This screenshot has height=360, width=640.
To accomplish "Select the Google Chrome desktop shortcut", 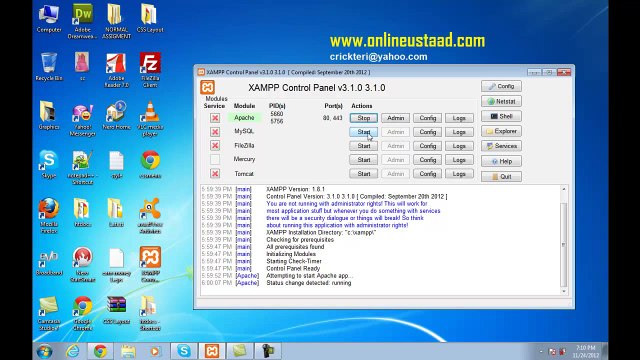I will [x=82, y=313].
